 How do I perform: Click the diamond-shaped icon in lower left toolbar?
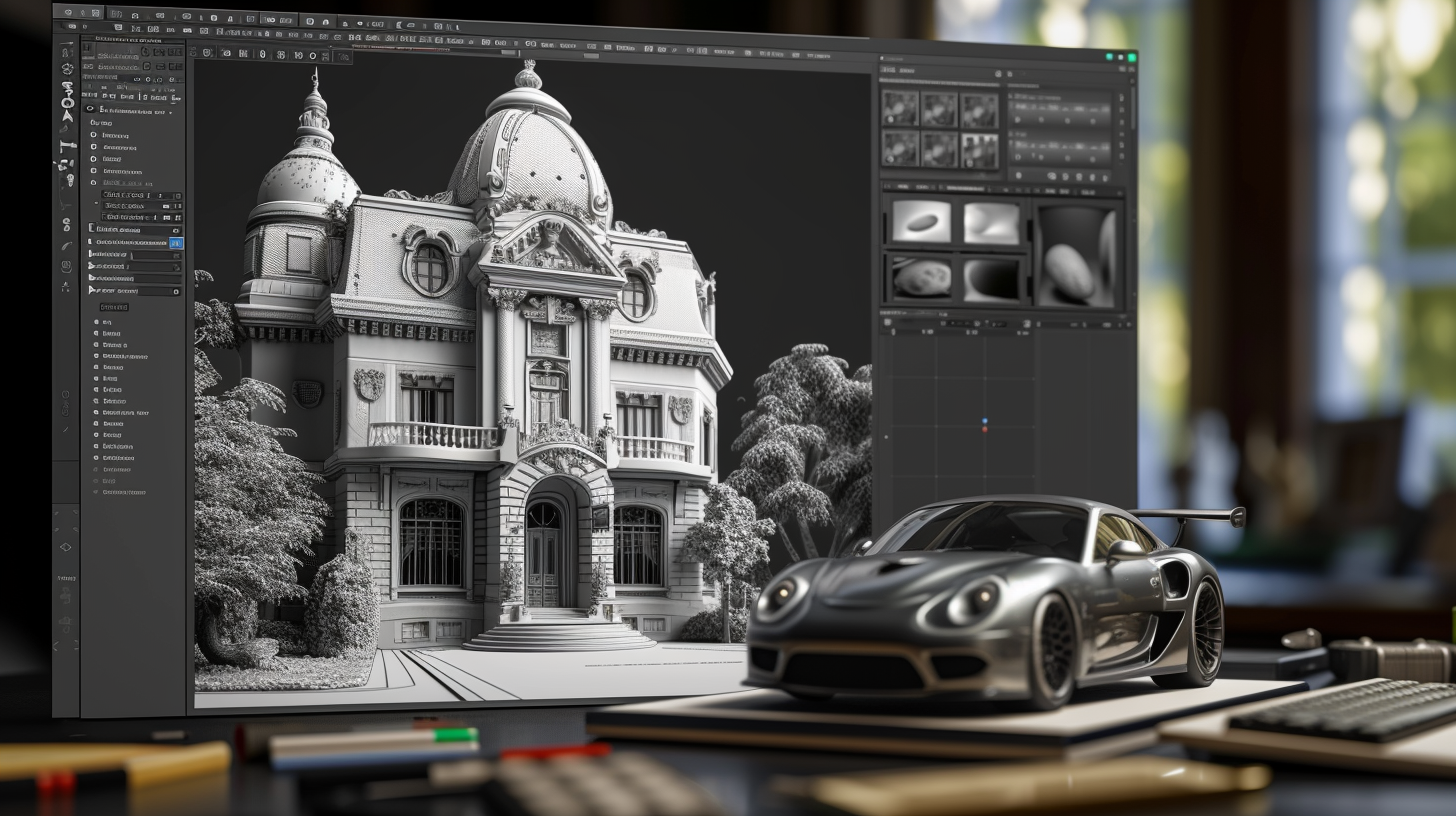[x=66, y=546]
